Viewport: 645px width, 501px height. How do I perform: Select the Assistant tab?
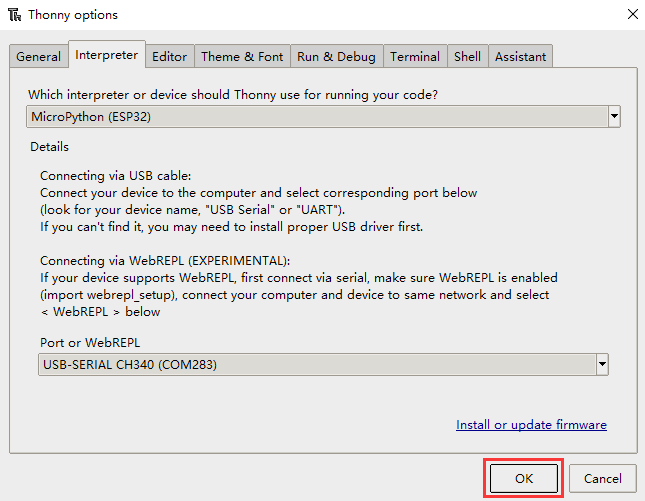[x=520, y=56]
